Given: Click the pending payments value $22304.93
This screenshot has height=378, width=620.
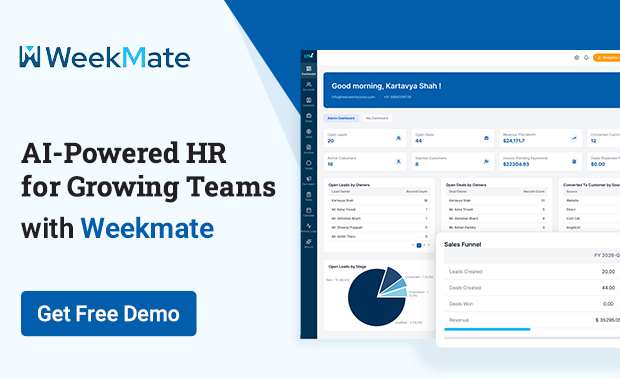Looking at the screenshot, I should [x=516, y=164].
